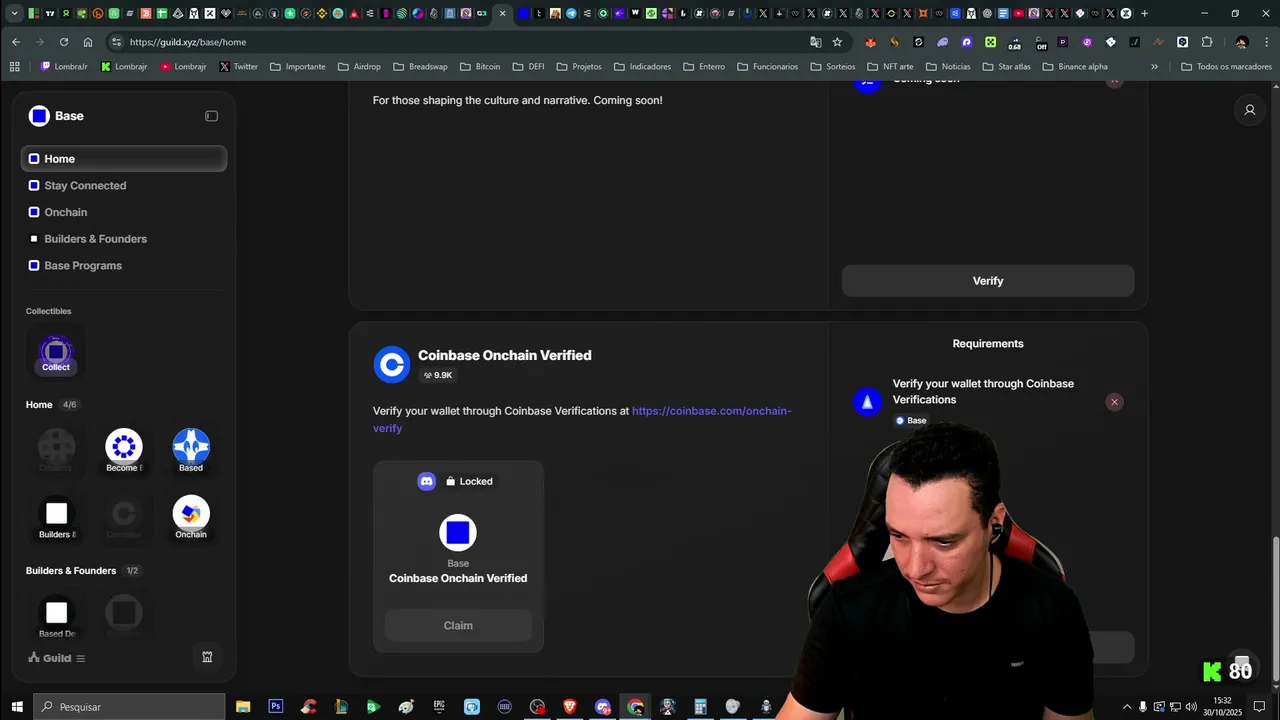Image resolution: width=1280 pixels, height=720 pixels.
Task: Click the Base chain tag under requirement
Action: click(x=911, y=421)
